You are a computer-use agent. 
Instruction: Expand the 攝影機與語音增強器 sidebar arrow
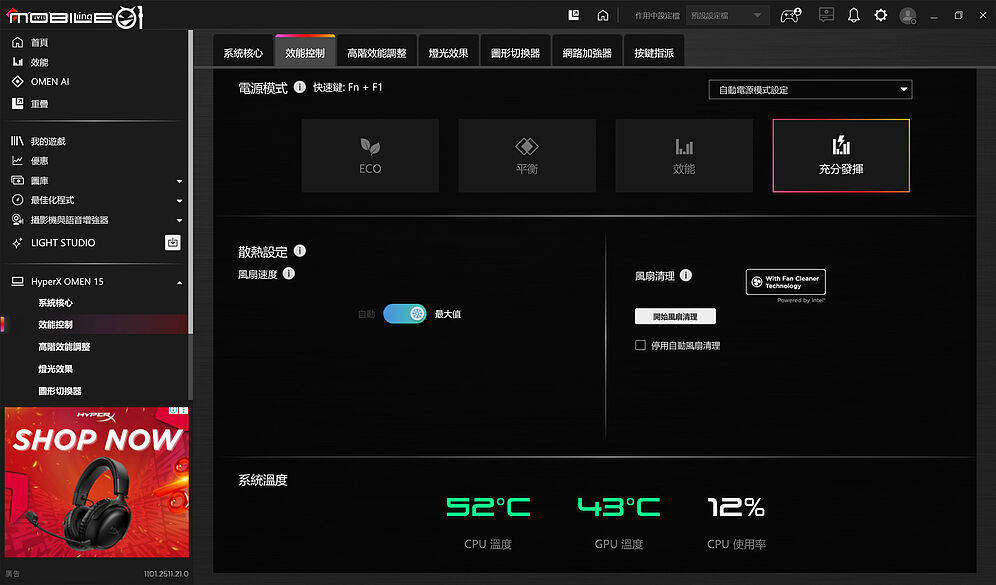179,220
